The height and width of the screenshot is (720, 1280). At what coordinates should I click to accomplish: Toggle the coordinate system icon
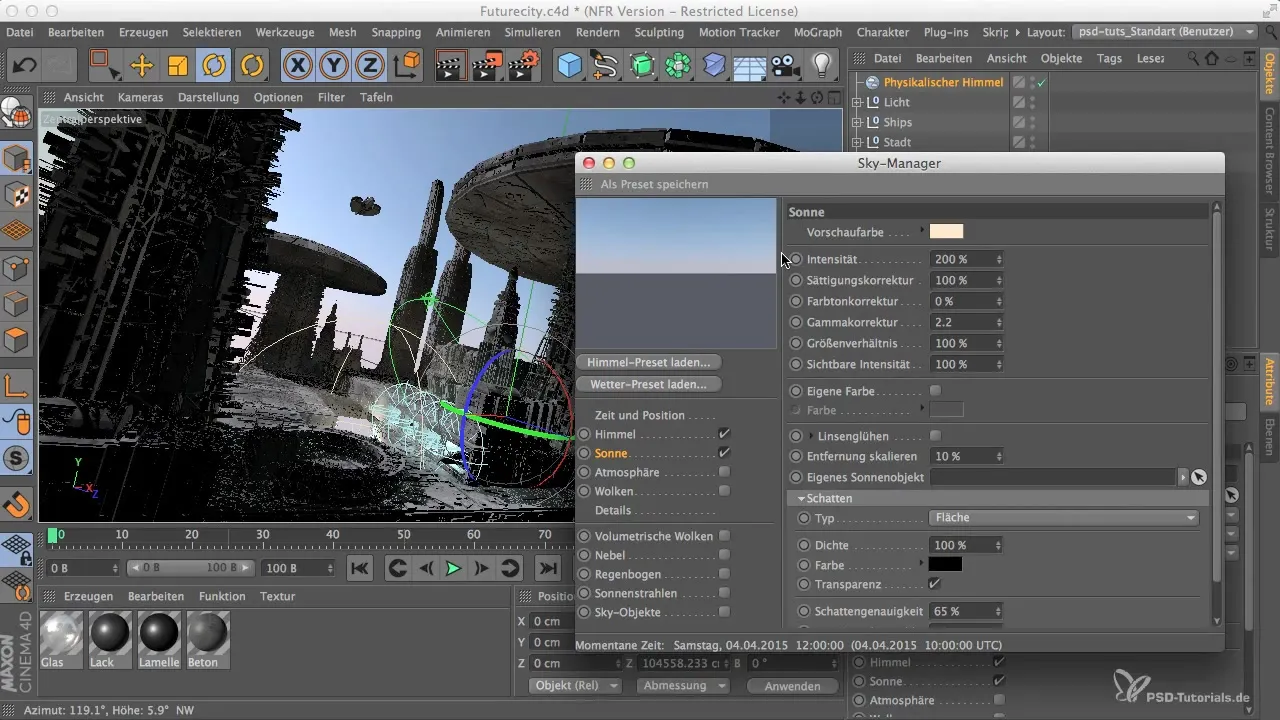pyautogui.click(x=408, y=66)
